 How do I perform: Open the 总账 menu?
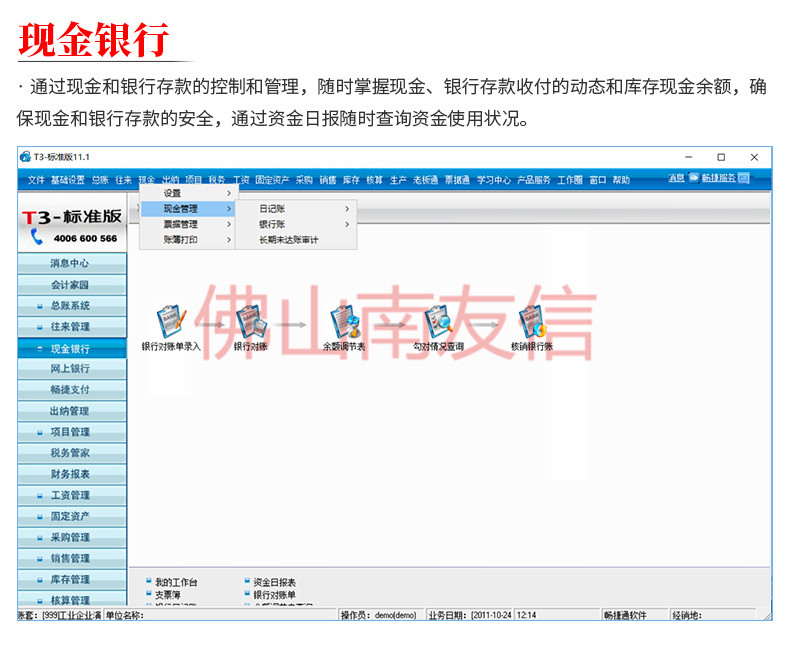pyautogui.click(x=100, y=180)
